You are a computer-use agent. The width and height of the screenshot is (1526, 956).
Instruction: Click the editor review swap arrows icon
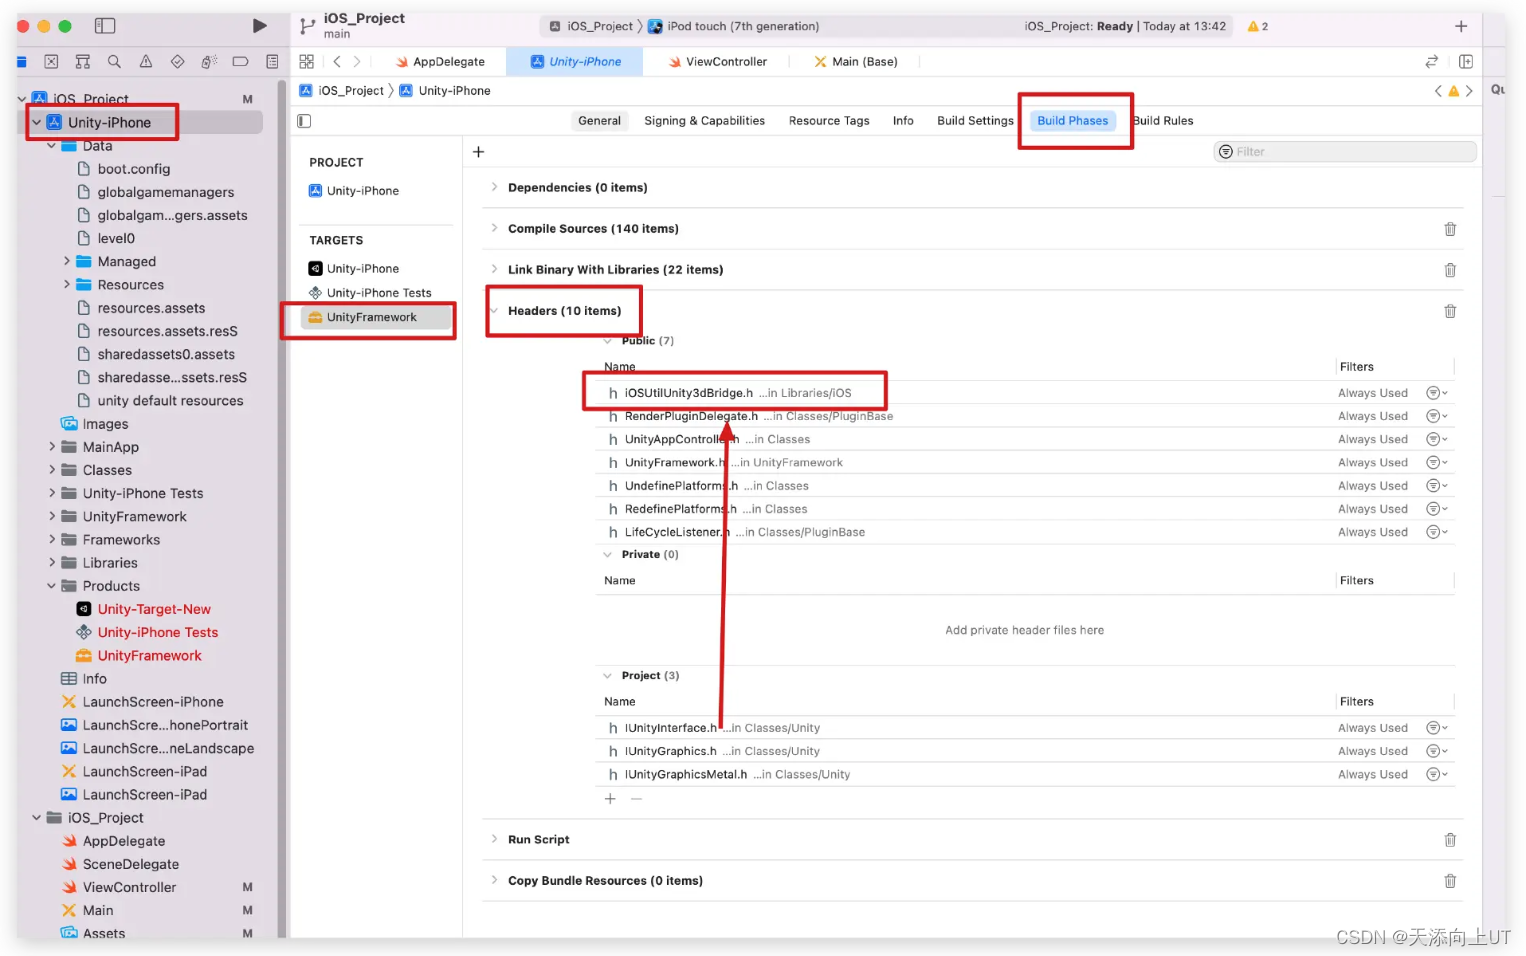click(x=1432, y=62)
